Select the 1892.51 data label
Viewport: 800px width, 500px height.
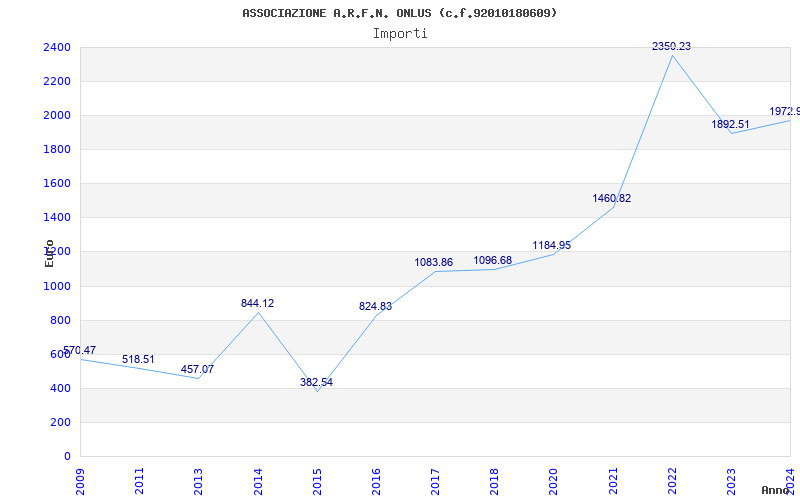pos(731,124)
